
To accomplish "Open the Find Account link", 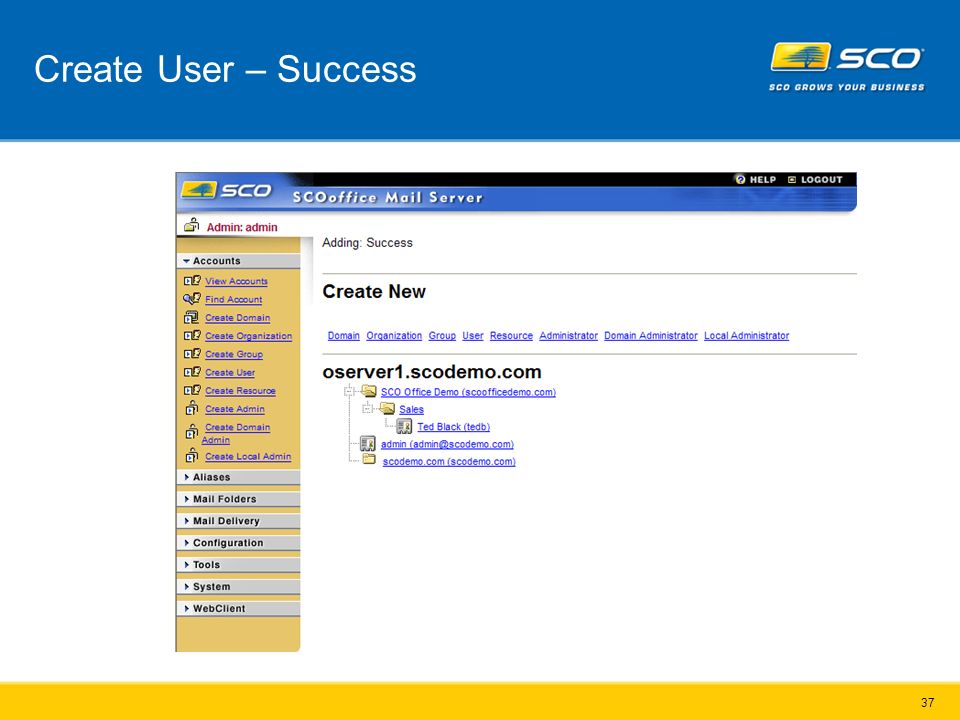I will (x=233, y=299).
